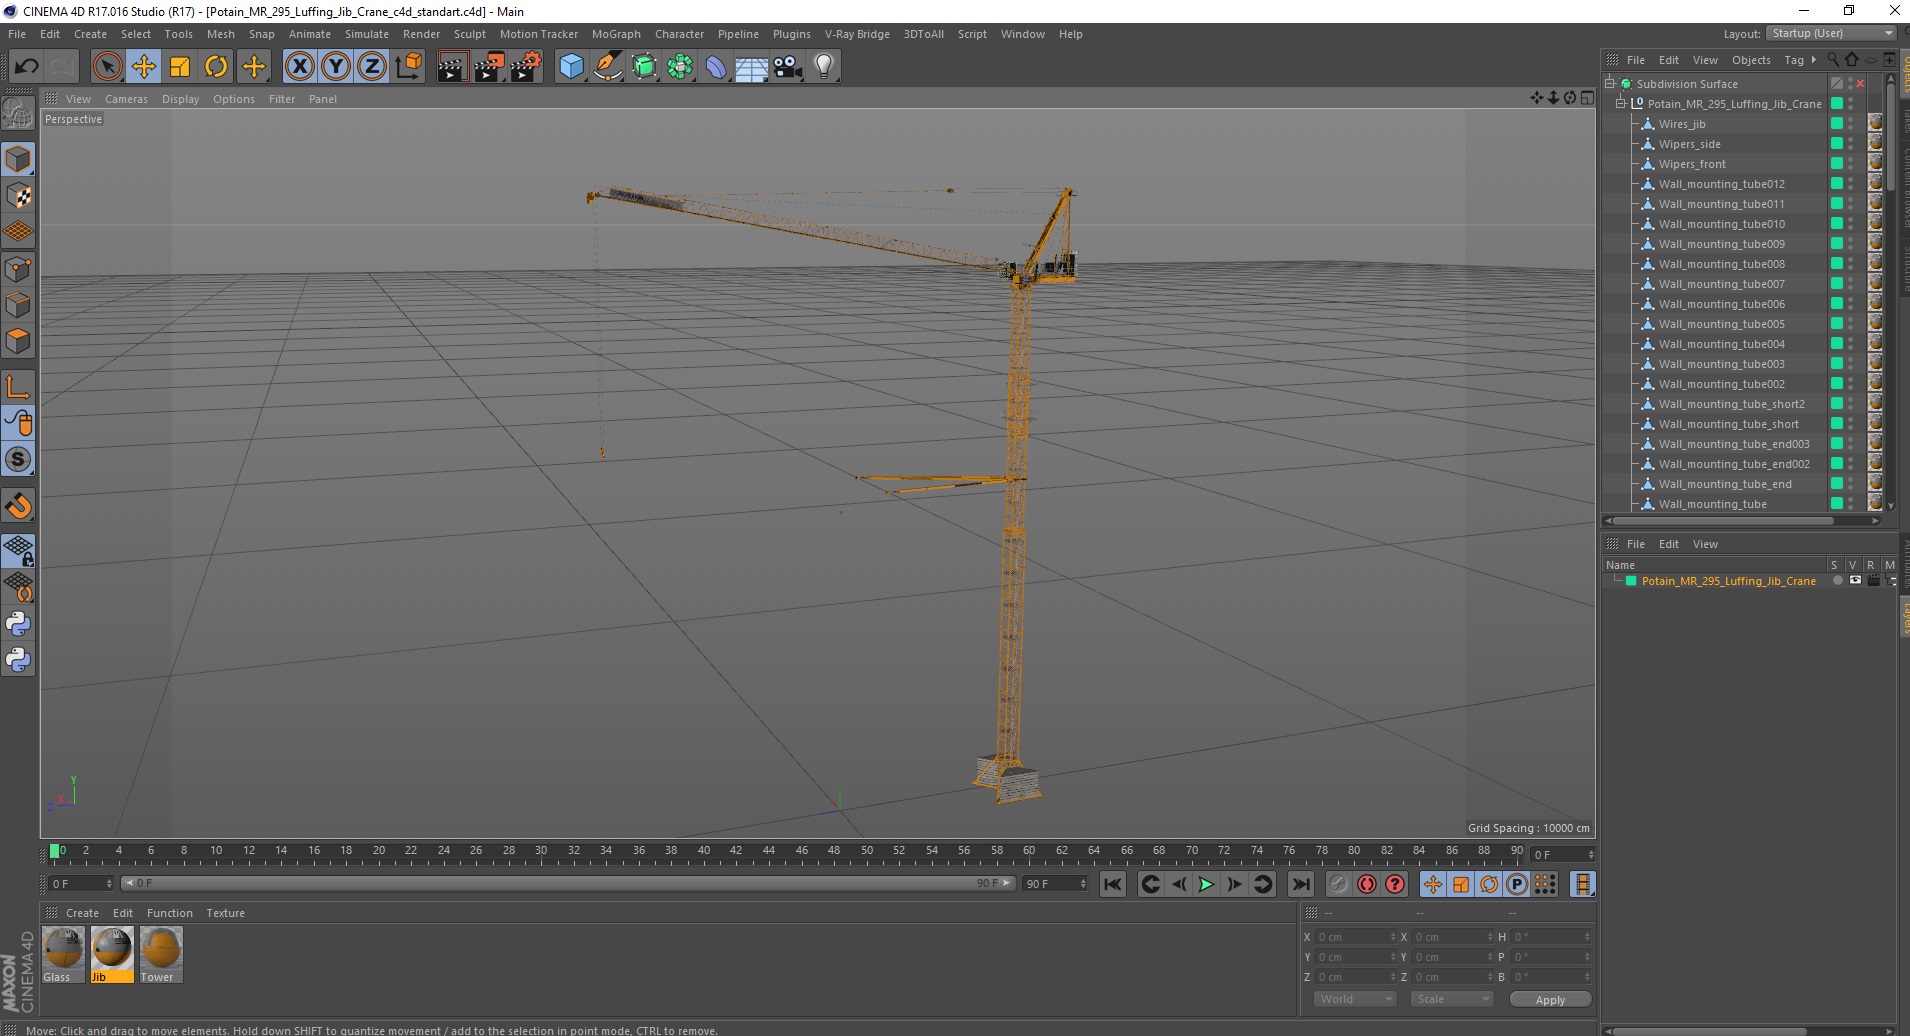Select the Tower material
Viewport: 1910px width, 1036px height.
[161, 955]
